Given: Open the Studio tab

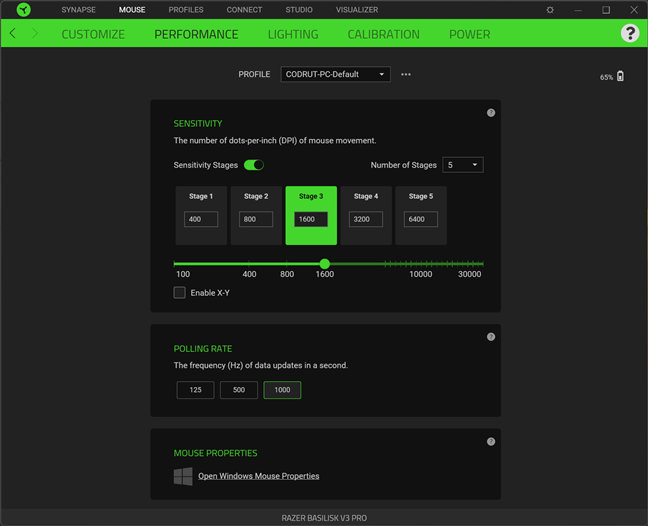Looking at the screenshot, I should pyautogui.click(x=299, y=10).
